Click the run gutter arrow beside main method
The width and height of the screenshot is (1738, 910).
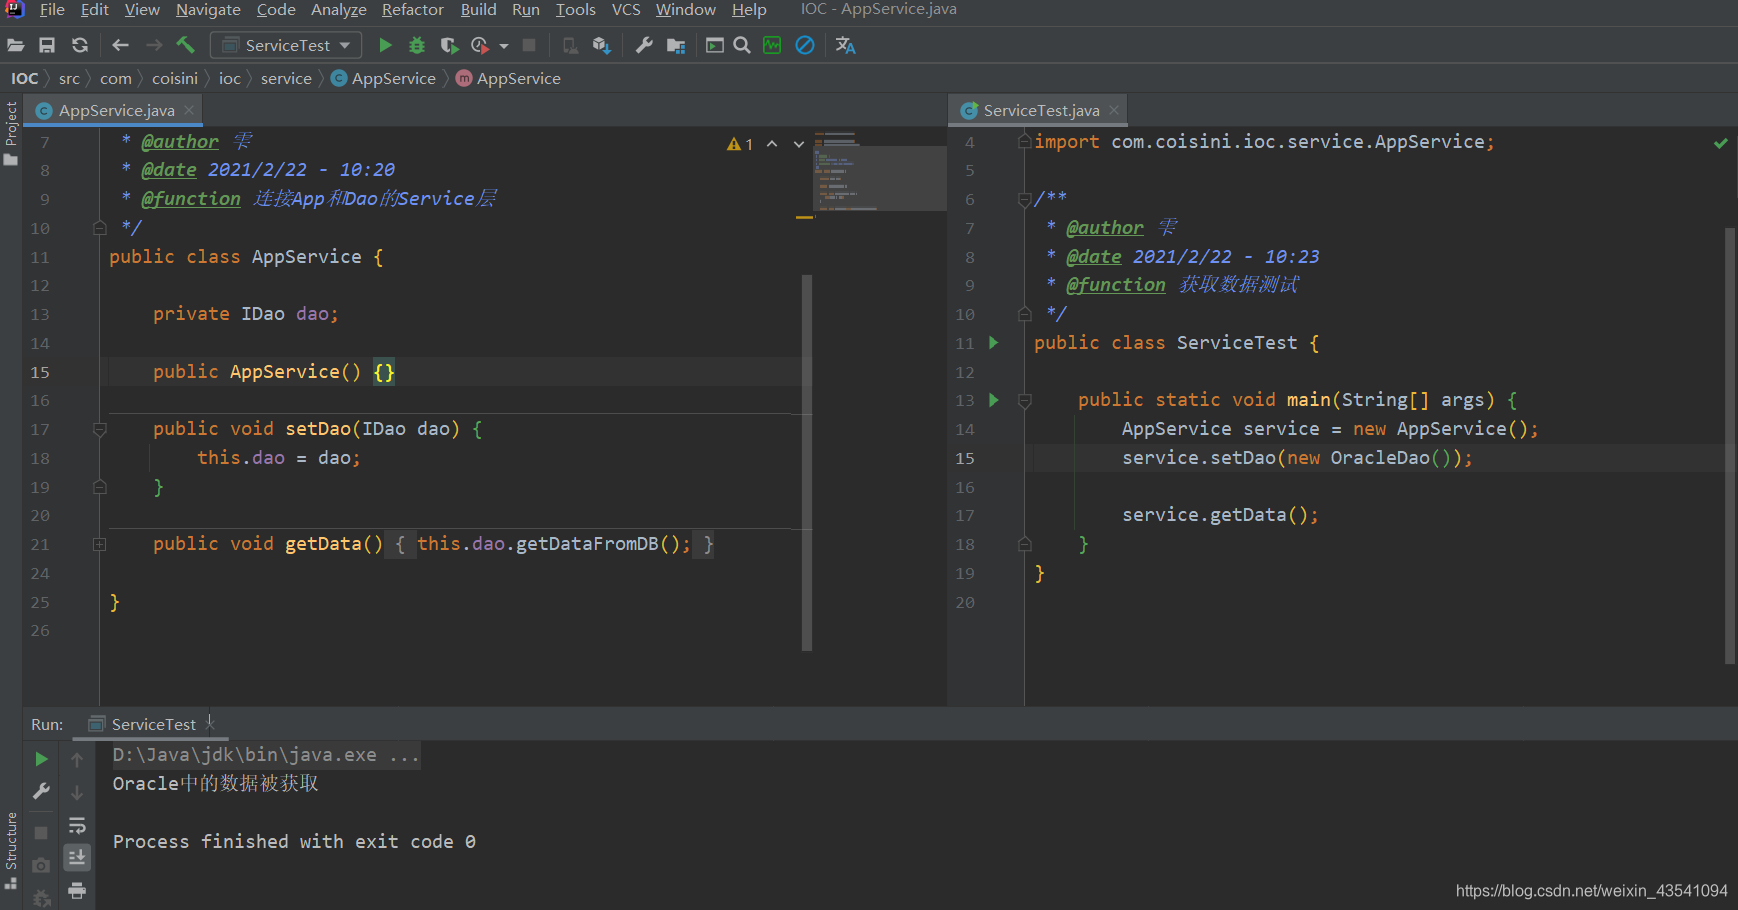993,399
